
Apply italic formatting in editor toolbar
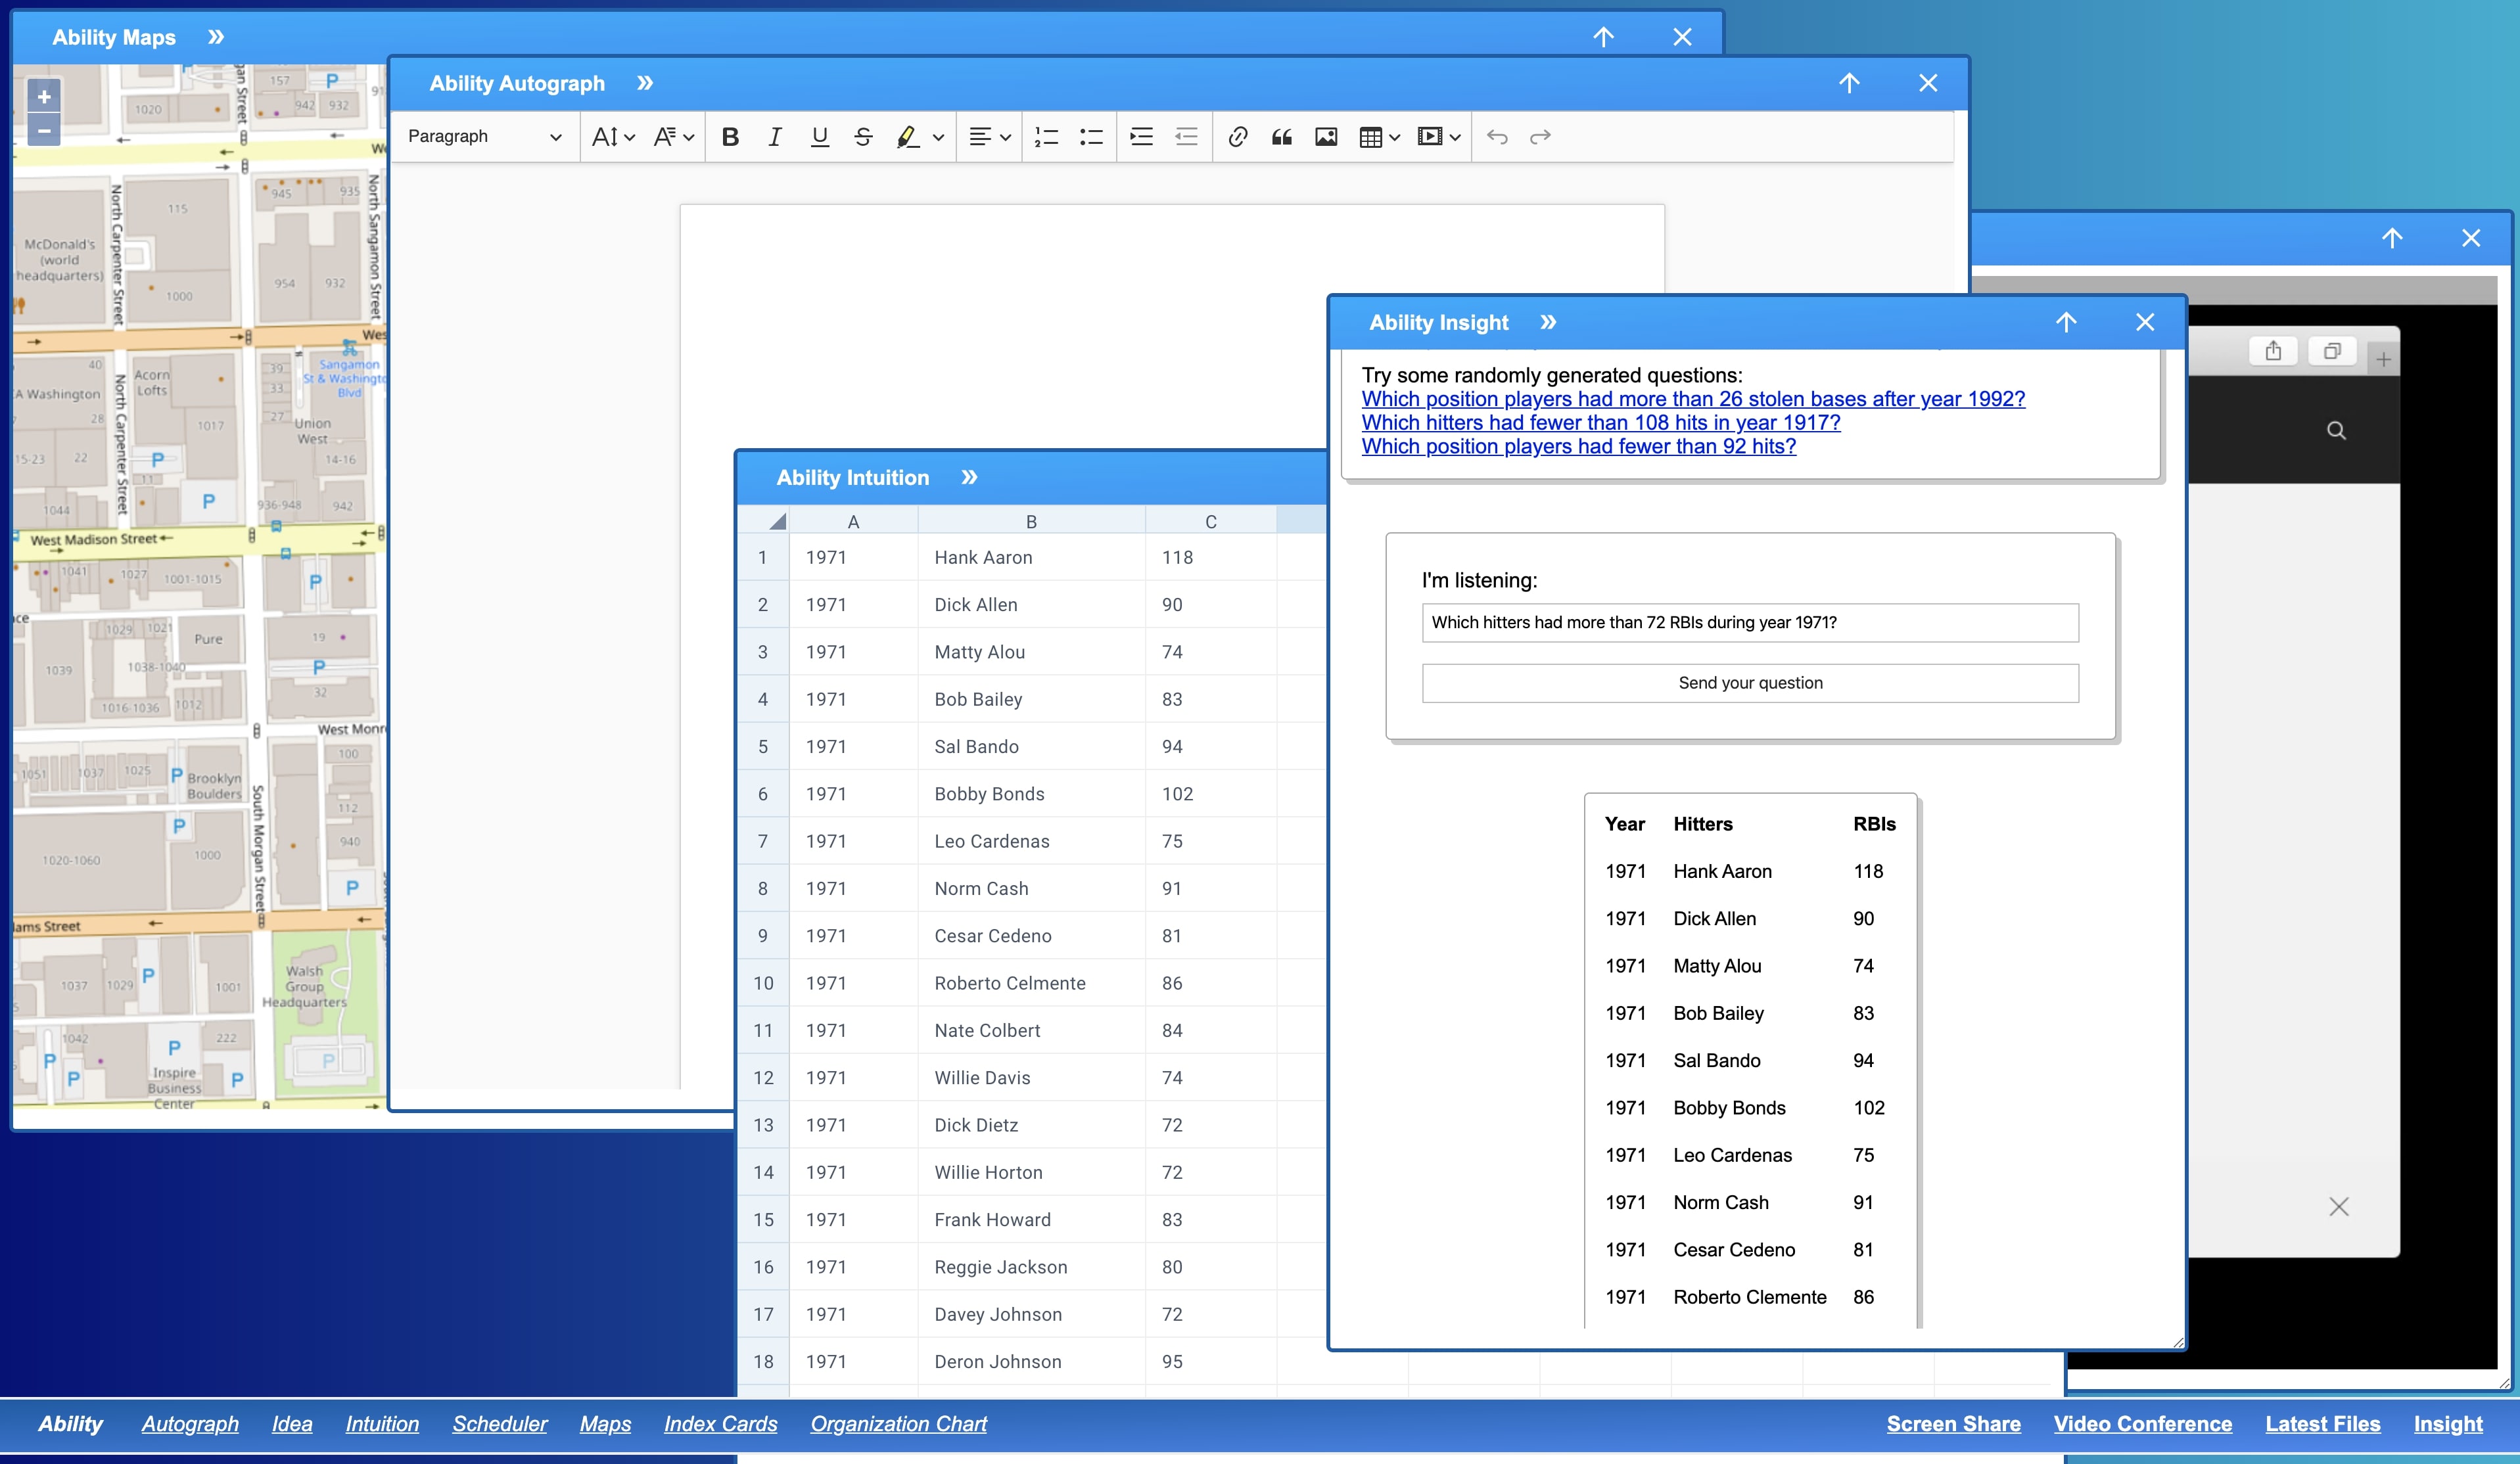click(x=775, y=137)
